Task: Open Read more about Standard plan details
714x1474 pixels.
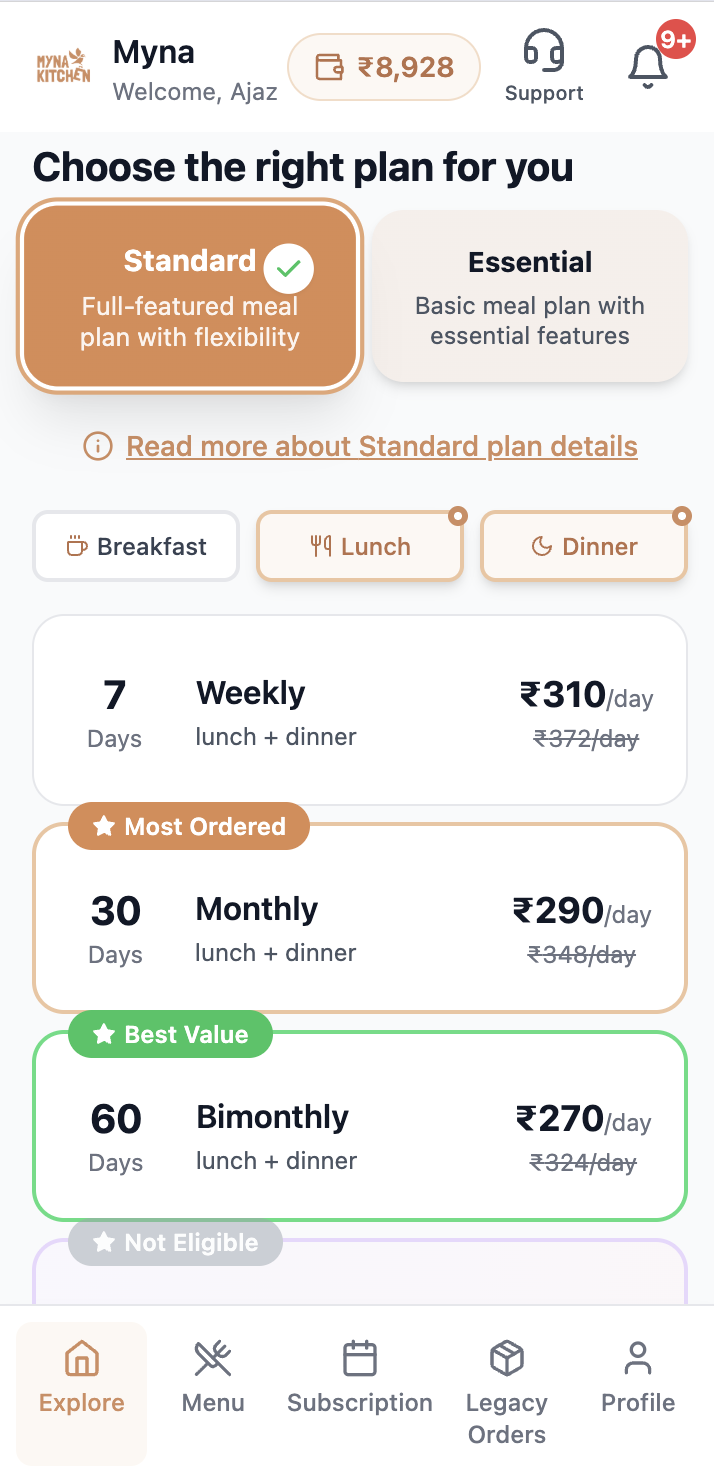Action: pos(381,446)
